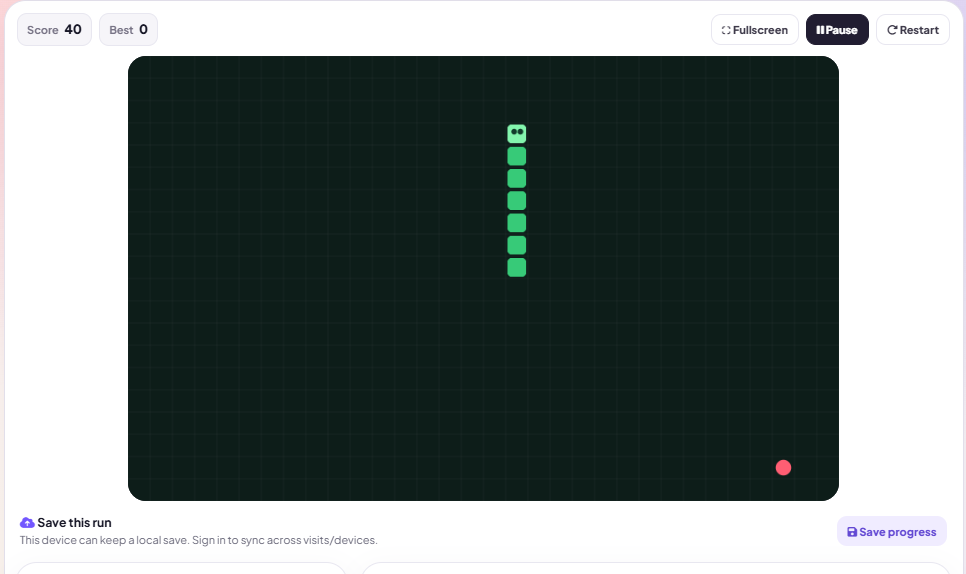The height and width of the screenshot is (574, 966).
Task: Pause the snake game
Action: [x=837, y=30]
